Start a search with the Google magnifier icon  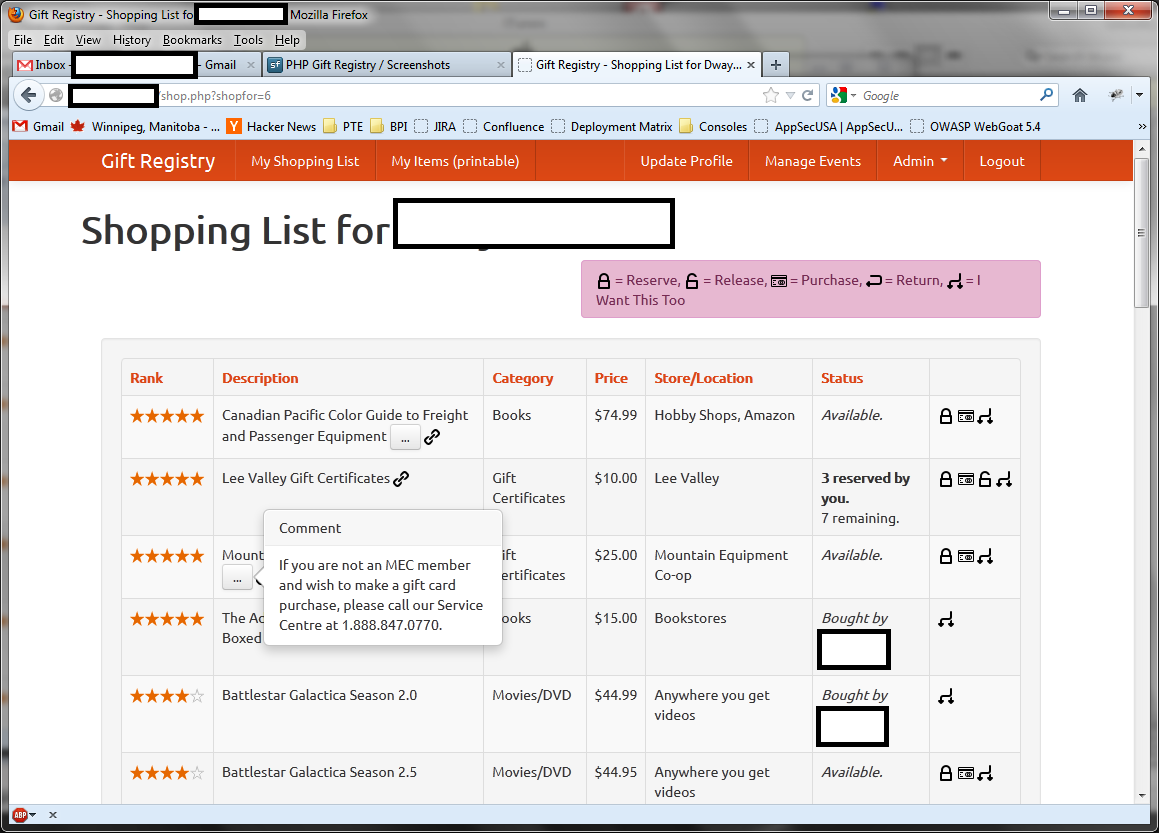point(1046,95)
